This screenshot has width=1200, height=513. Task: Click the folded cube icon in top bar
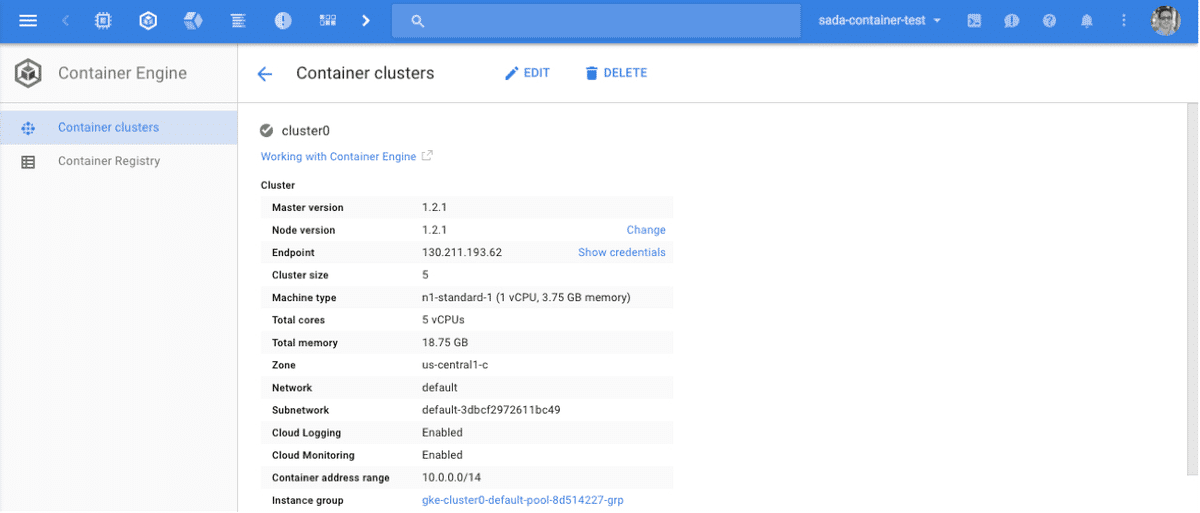[193, 20]
